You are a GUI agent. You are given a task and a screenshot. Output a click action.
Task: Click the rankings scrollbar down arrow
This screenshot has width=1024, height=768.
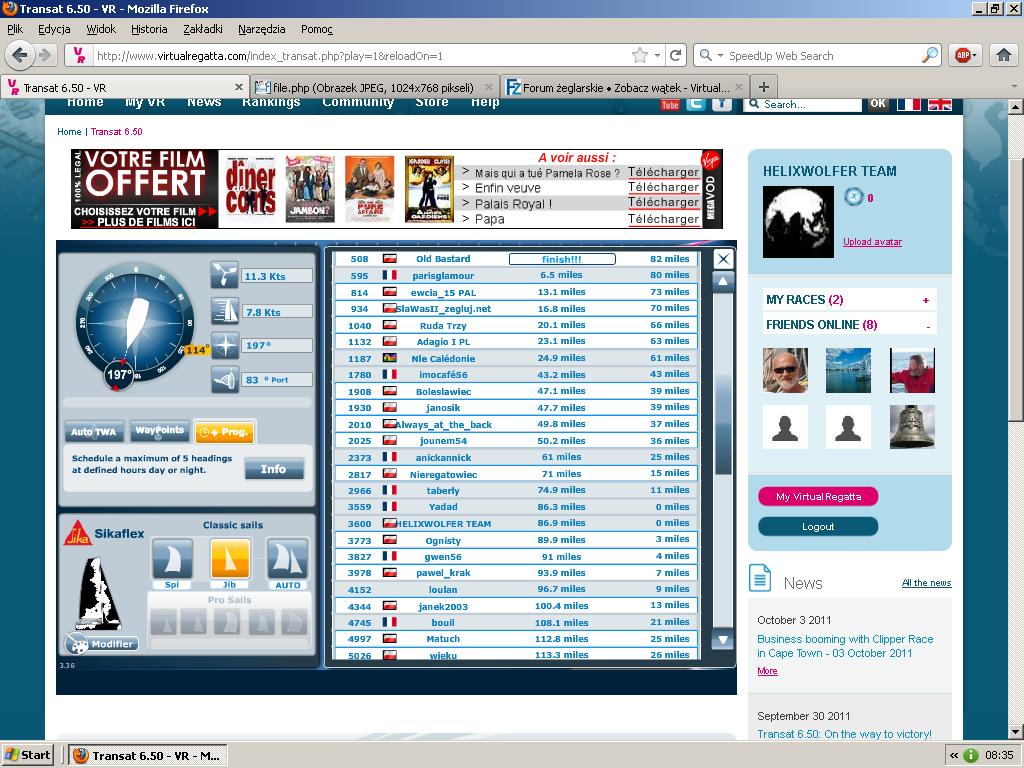tap(722, 640)
